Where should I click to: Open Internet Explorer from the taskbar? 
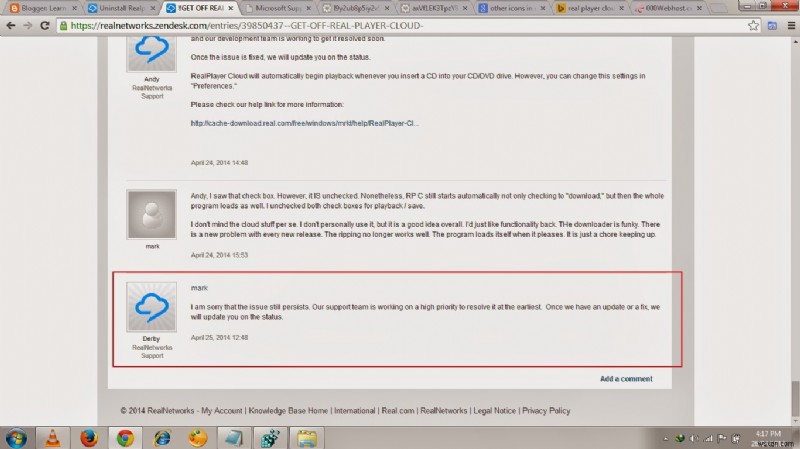(x=161, y=438)
